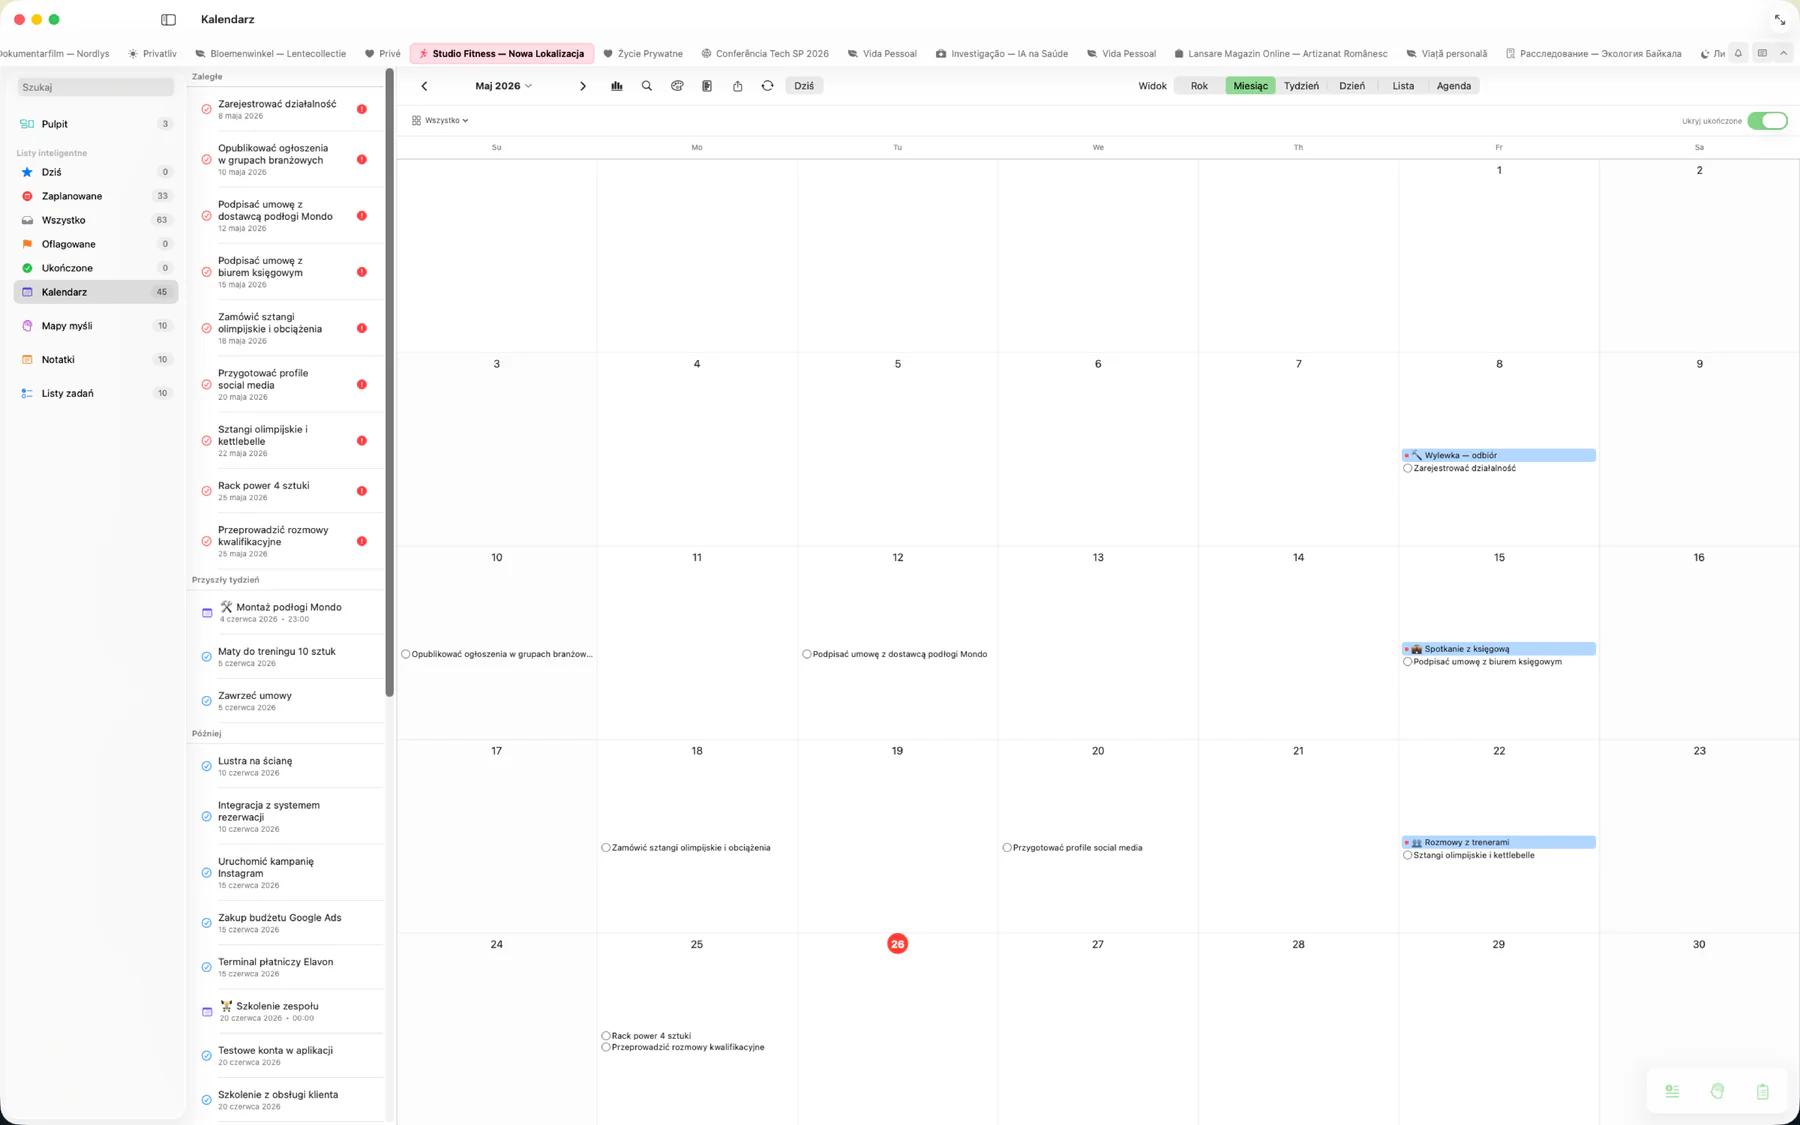Click the search magnifier in calendar toolbar
This screenshot has height=1125, width=1800.
[647, 86]
